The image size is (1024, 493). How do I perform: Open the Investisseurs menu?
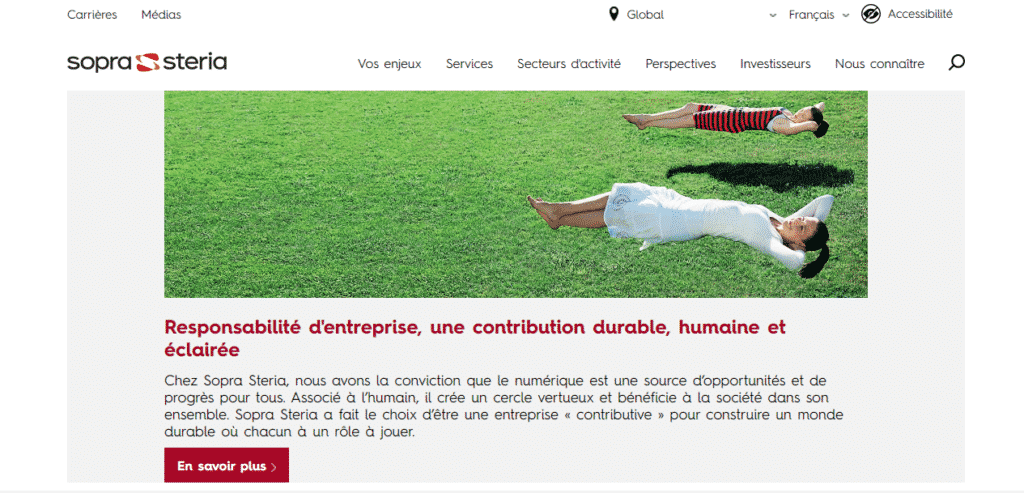[775, 64]
